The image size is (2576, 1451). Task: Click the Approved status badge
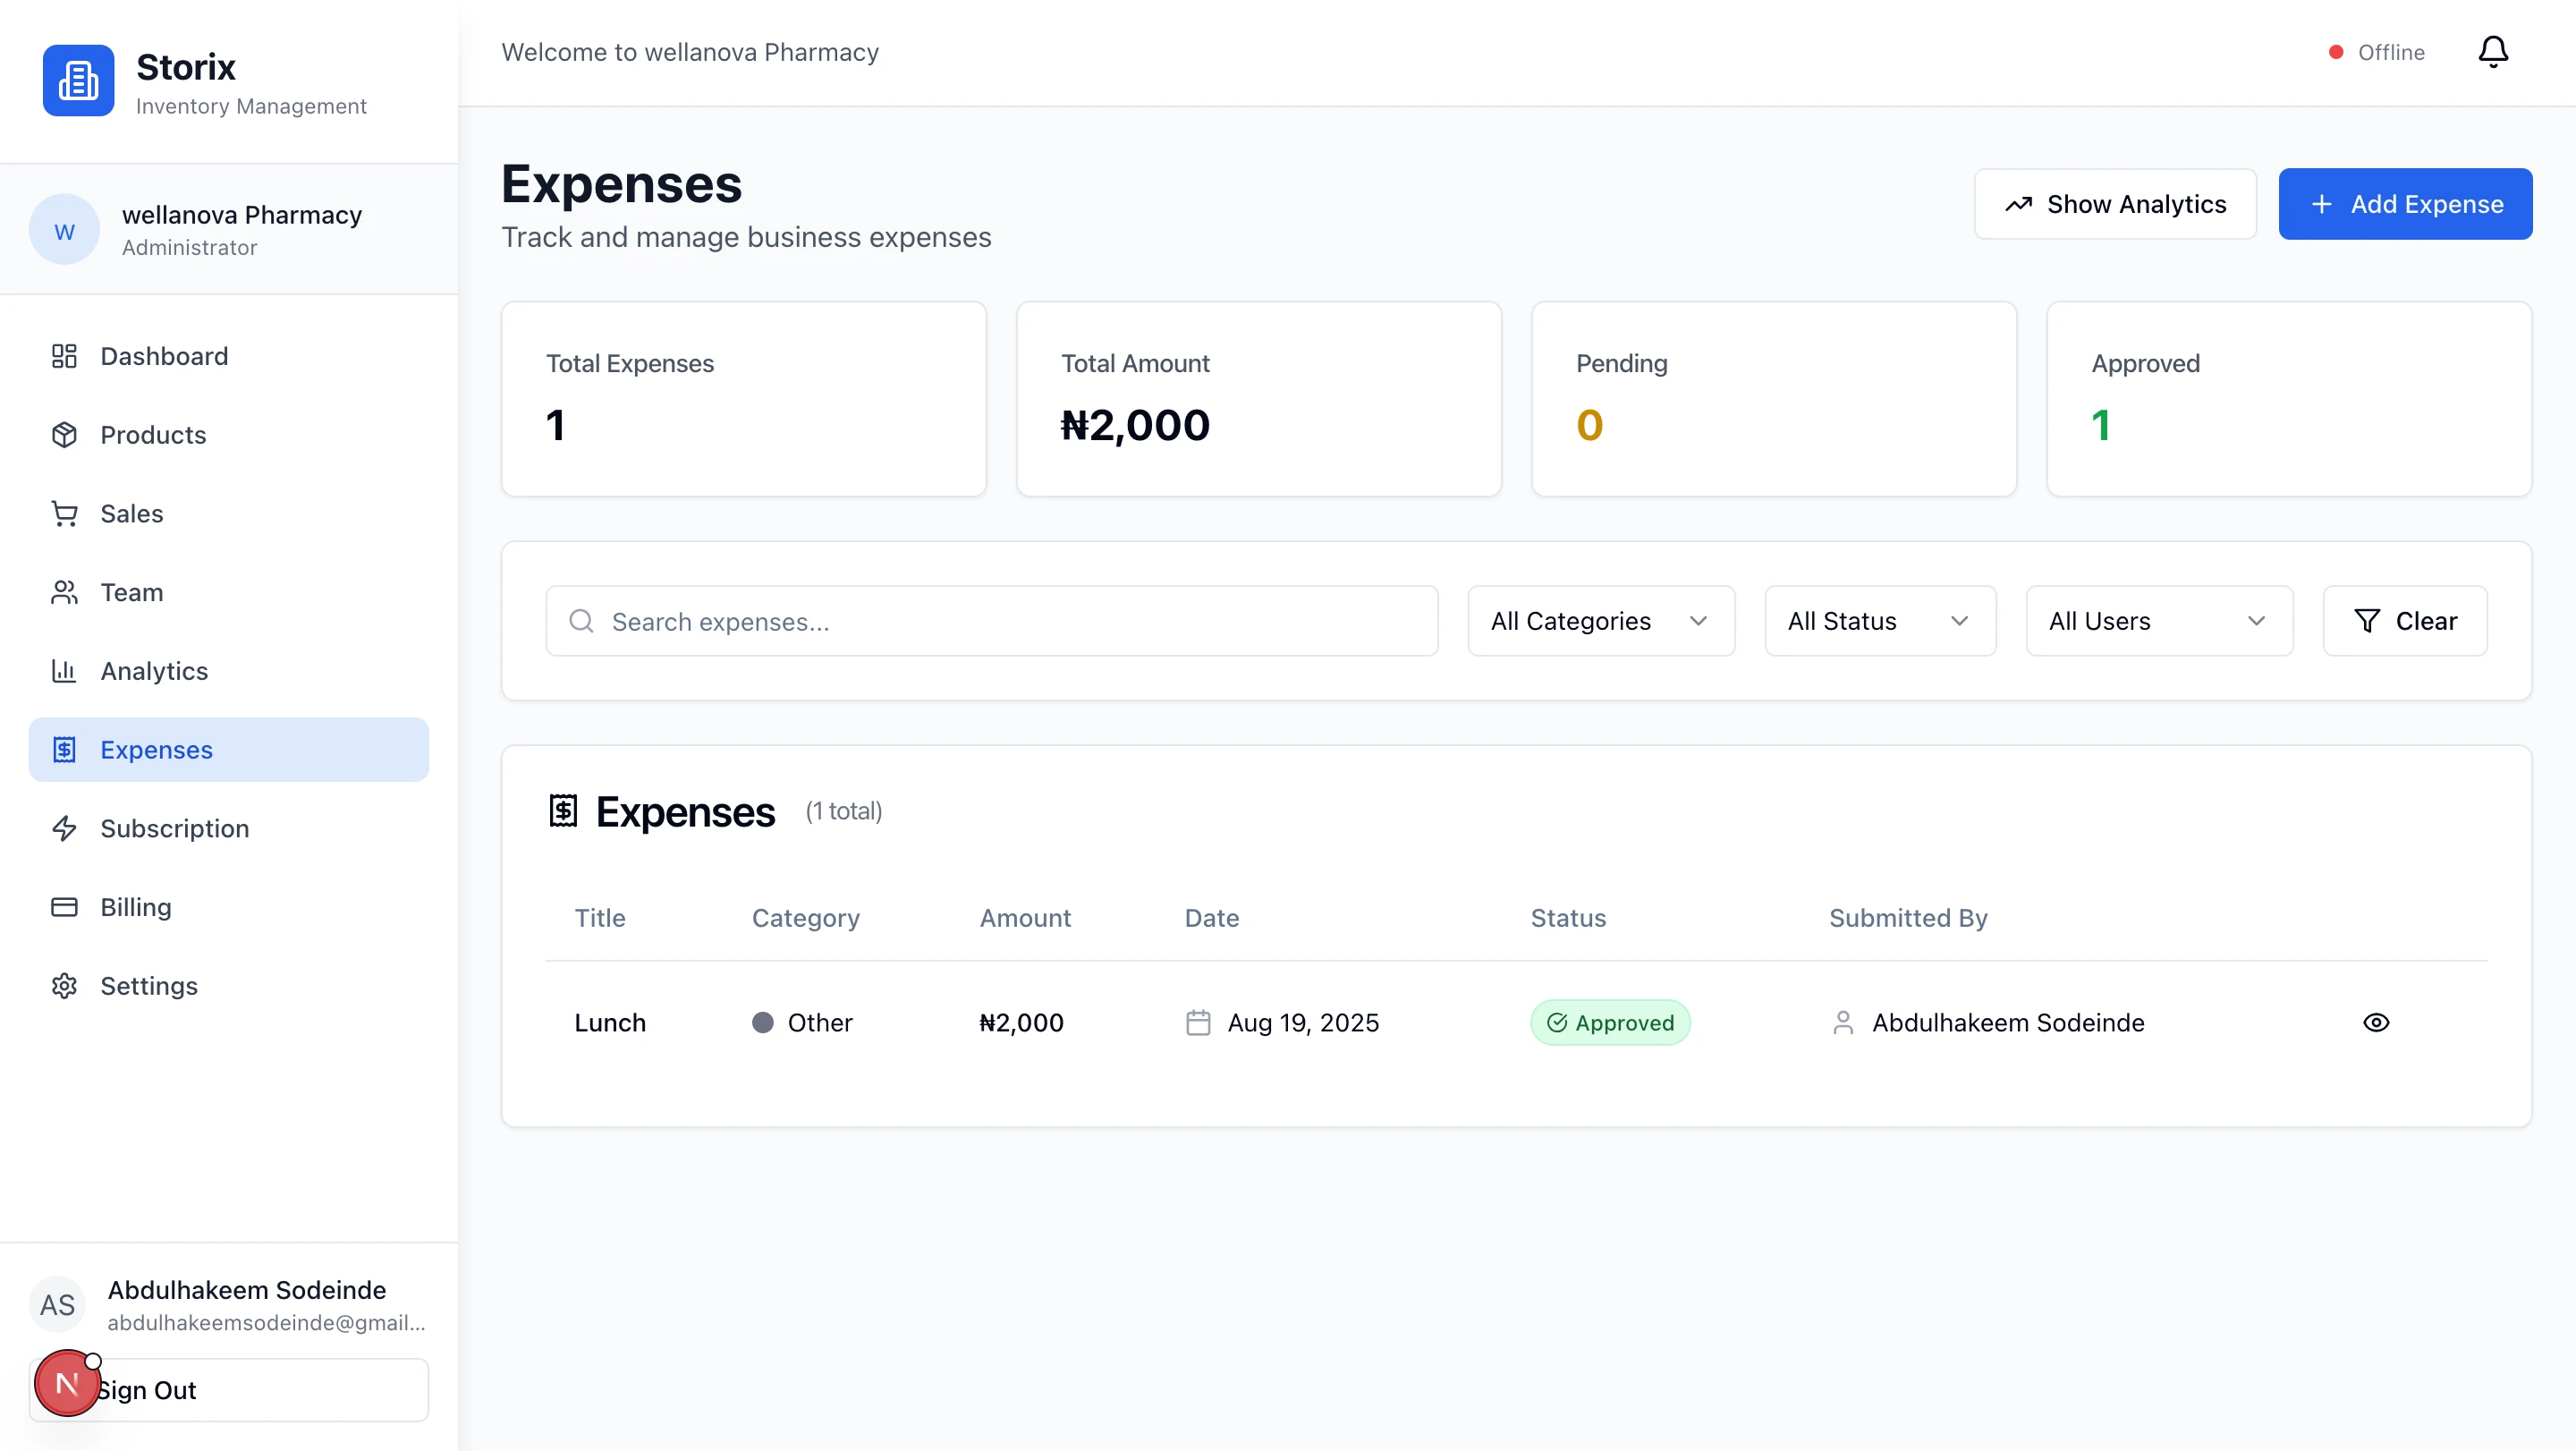pyautogui.click(x=1609, y=1022)
